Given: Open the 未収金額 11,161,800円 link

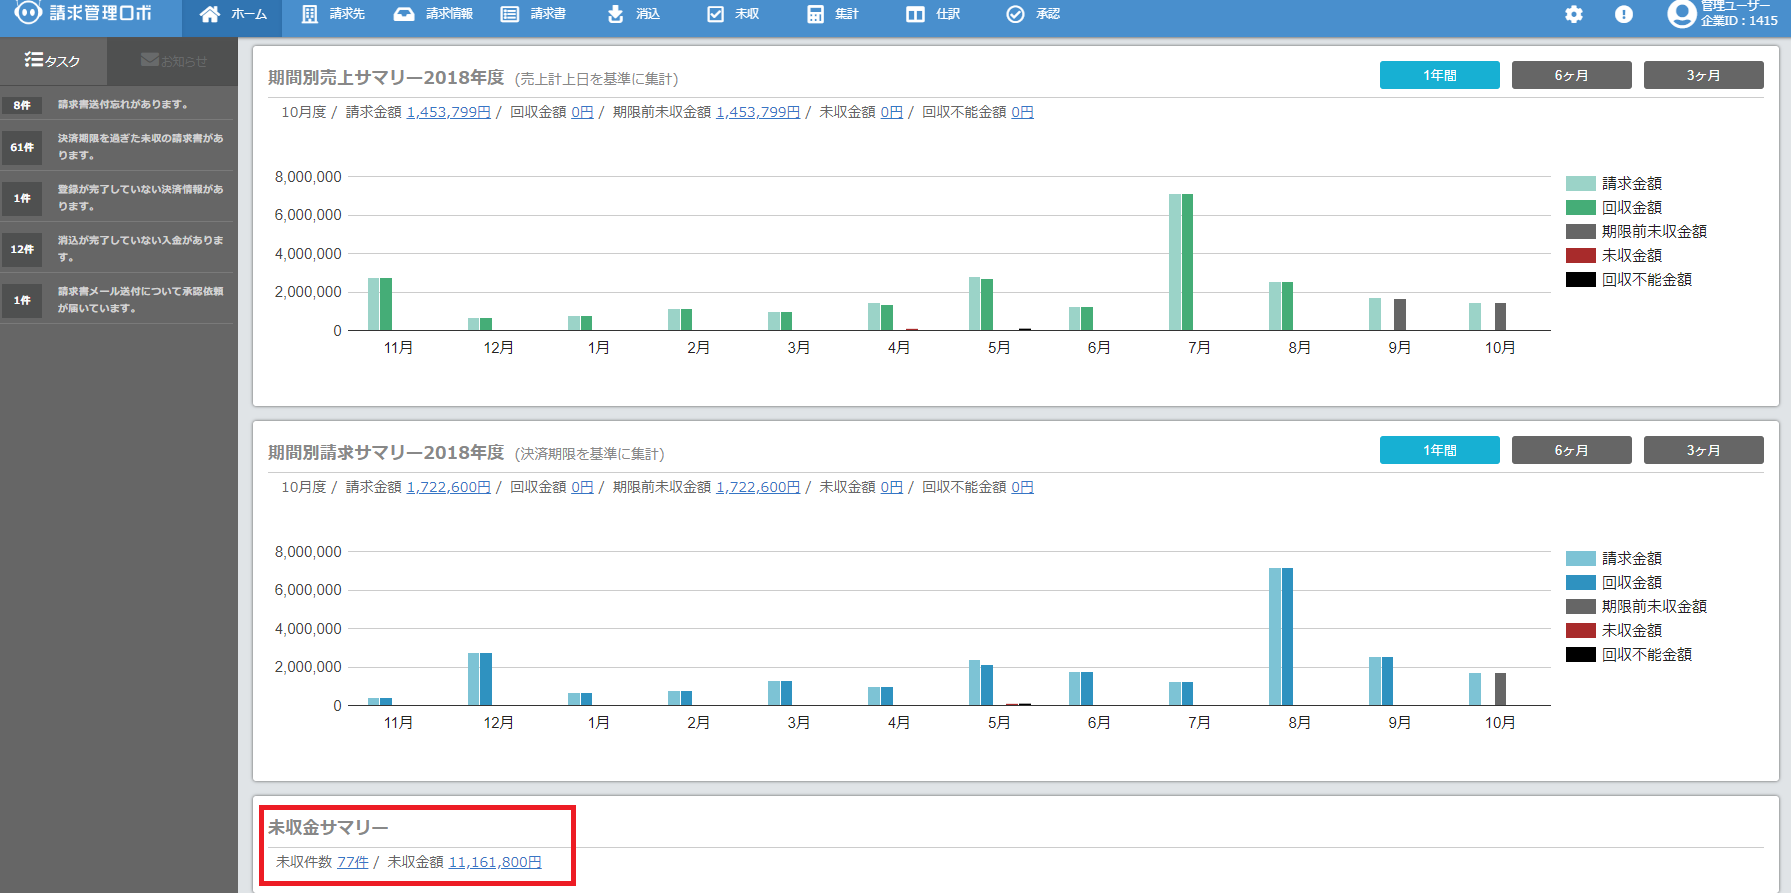Looking at the screenshot, I should point(494,862).
